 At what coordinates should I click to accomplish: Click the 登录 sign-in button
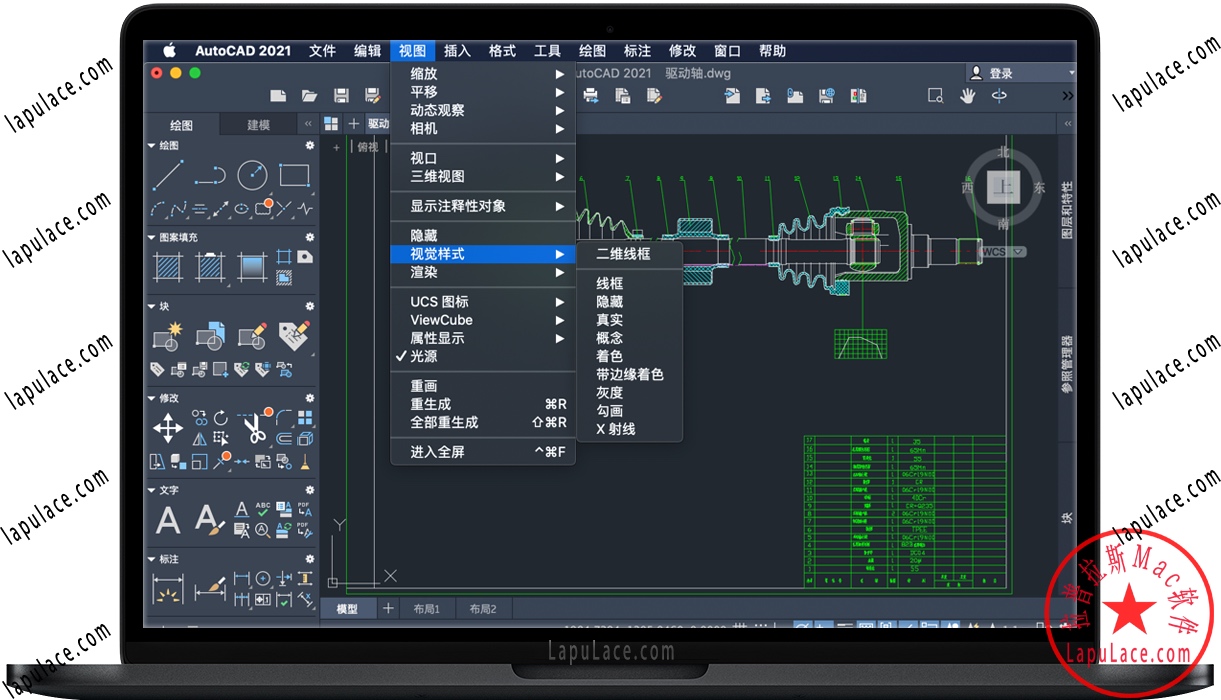1000,73
